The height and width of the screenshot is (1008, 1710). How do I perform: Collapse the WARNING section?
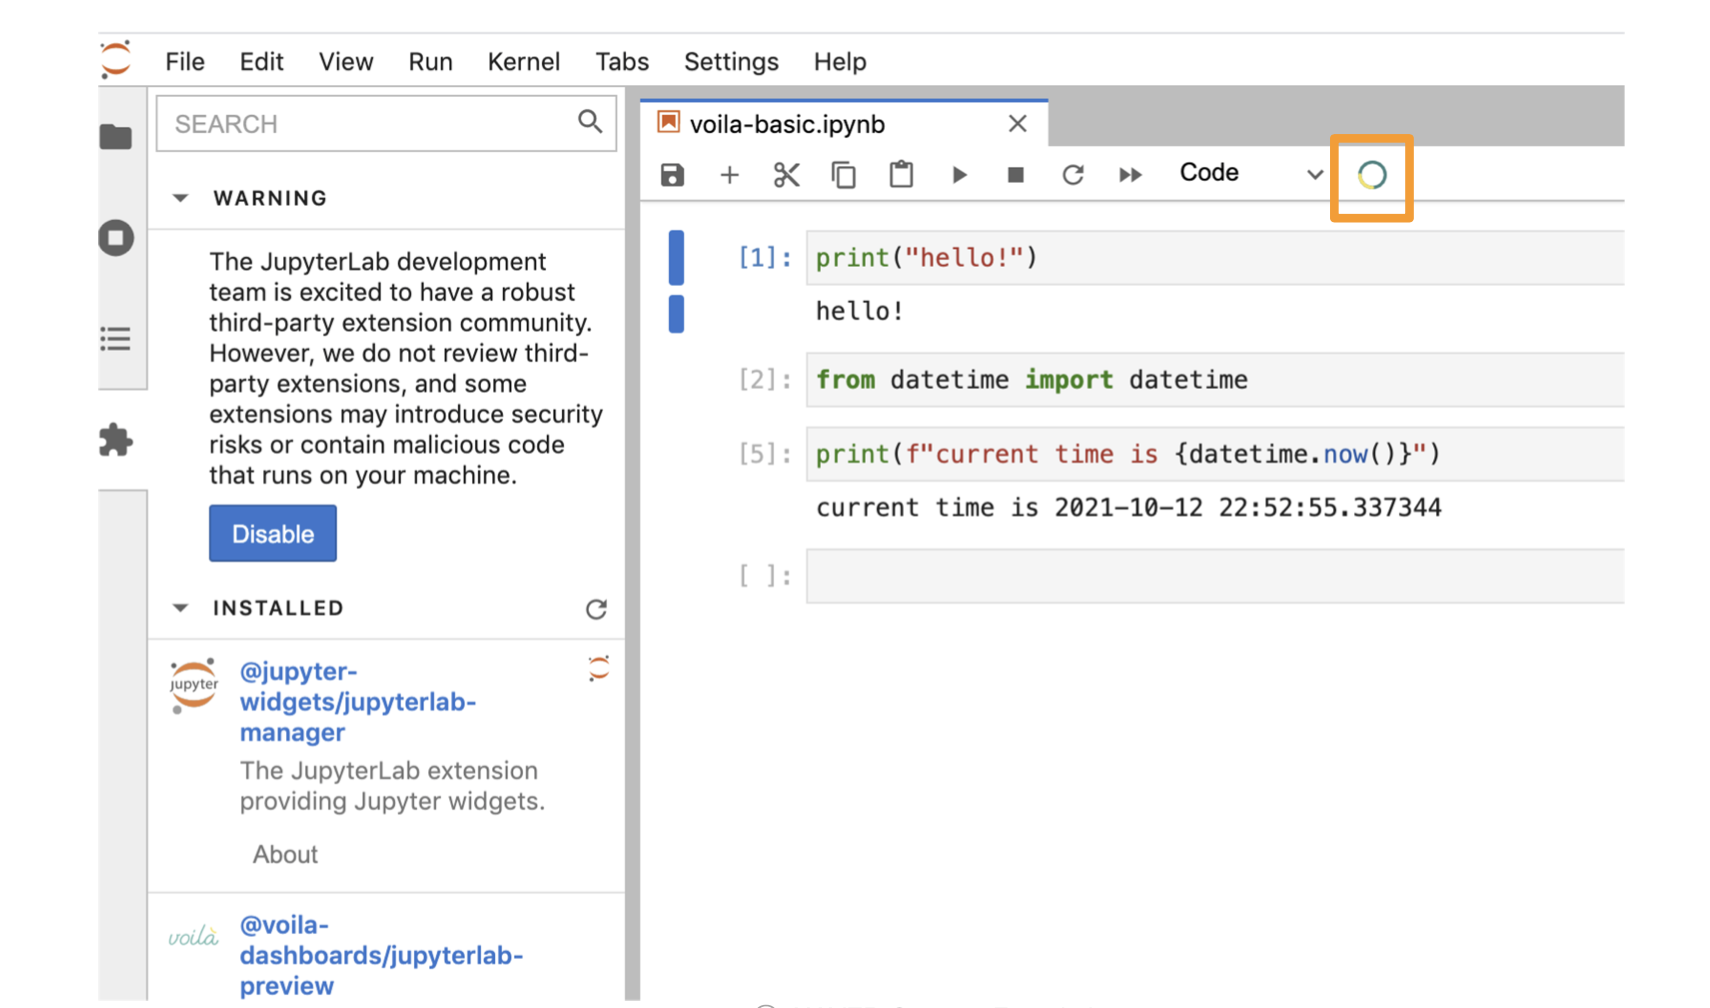tap(180, 198)
